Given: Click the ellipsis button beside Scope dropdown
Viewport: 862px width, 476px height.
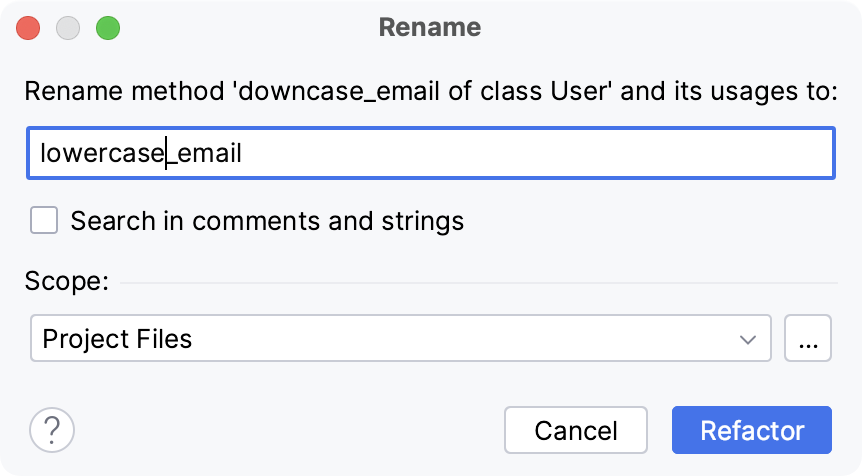Looking at the screenshot, I should tap(808, 339).
